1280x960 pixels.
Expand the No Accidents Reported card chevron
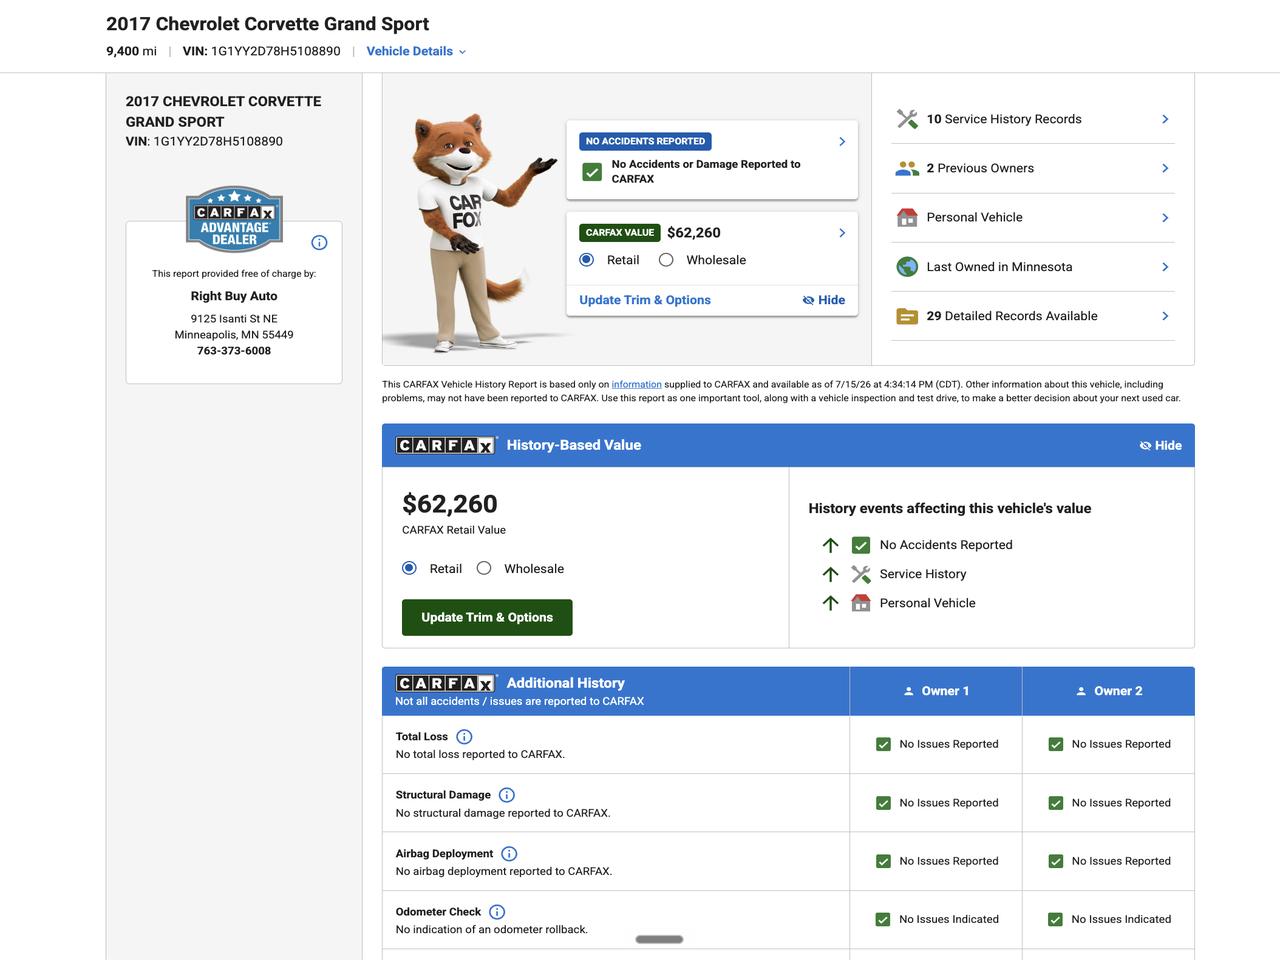point(842,142)
